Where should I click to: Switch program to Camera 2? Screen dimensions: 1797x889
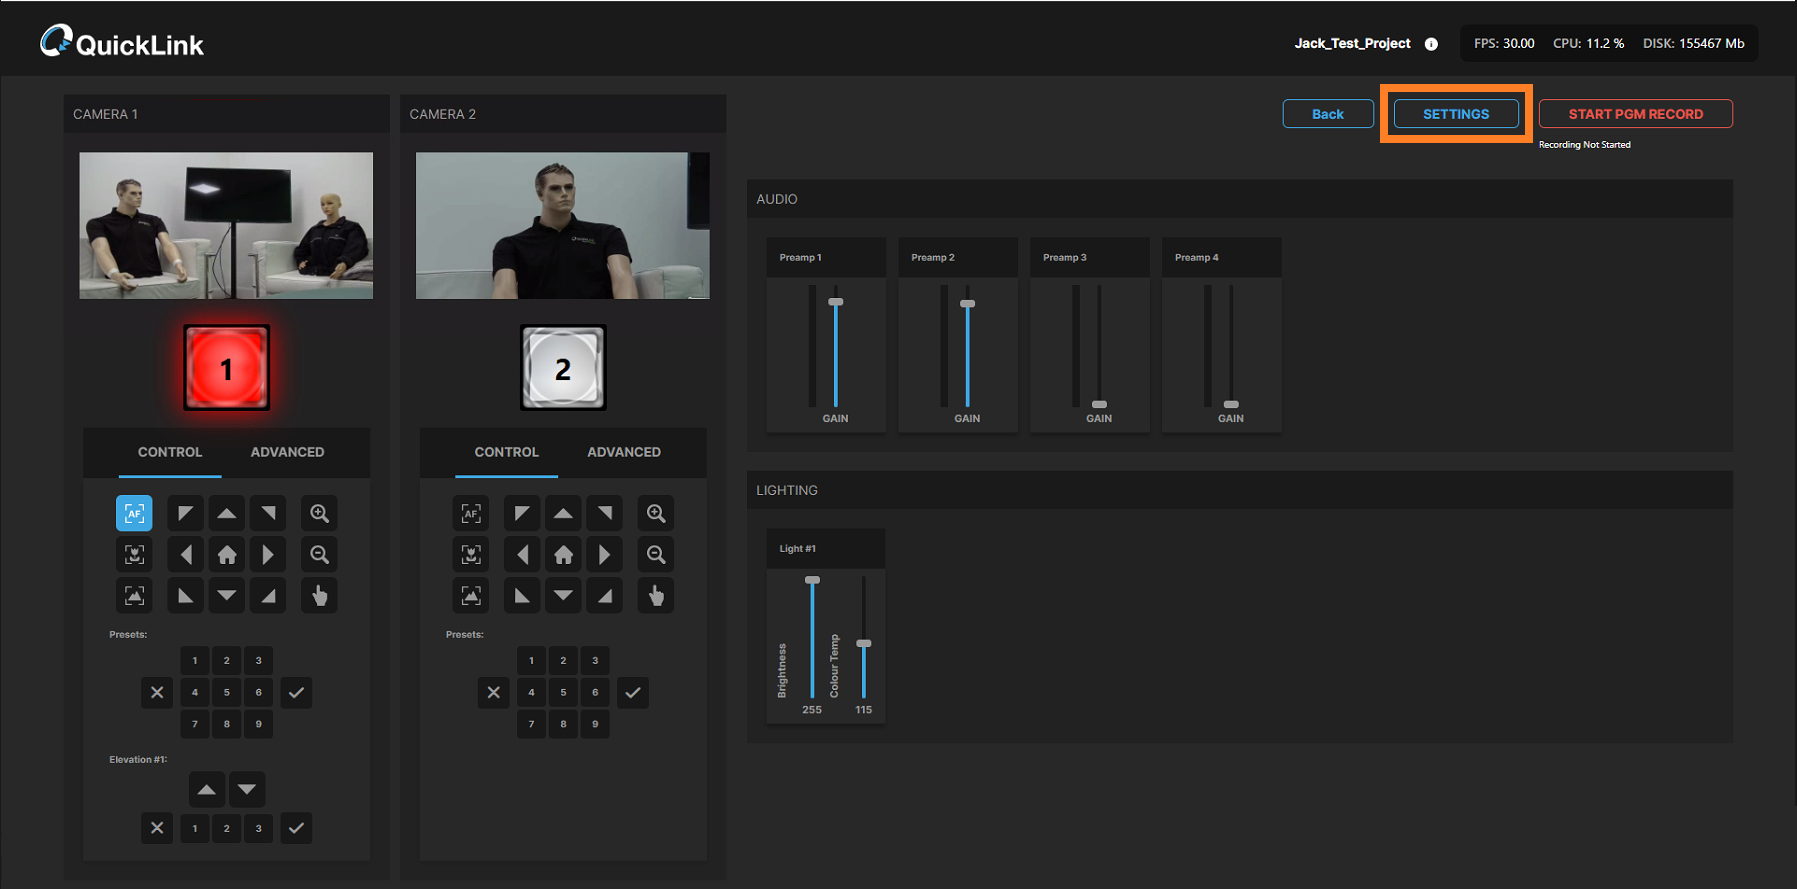(x=563, y=368)
